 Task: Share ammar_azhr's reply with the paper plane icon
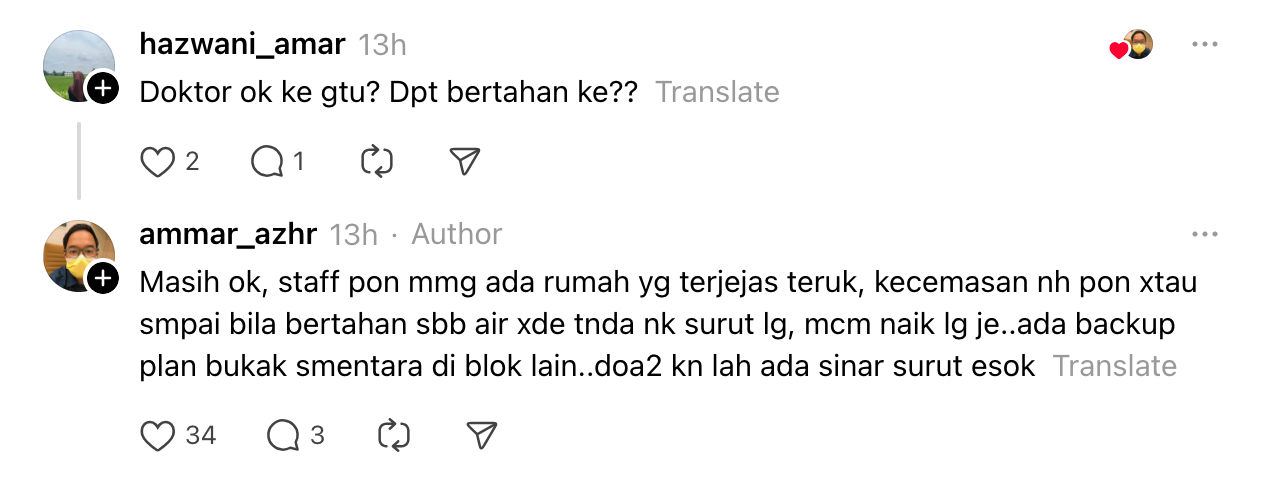481,435
